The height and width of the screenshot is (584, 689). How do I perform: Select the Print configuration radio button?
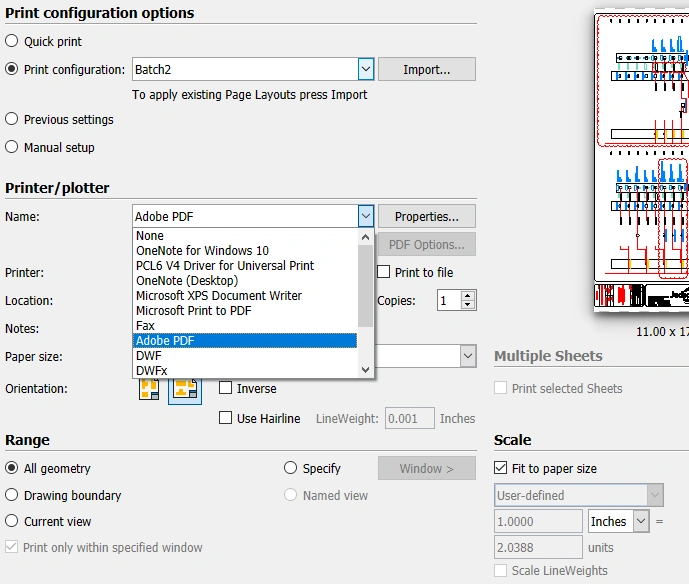click(11, 69)
